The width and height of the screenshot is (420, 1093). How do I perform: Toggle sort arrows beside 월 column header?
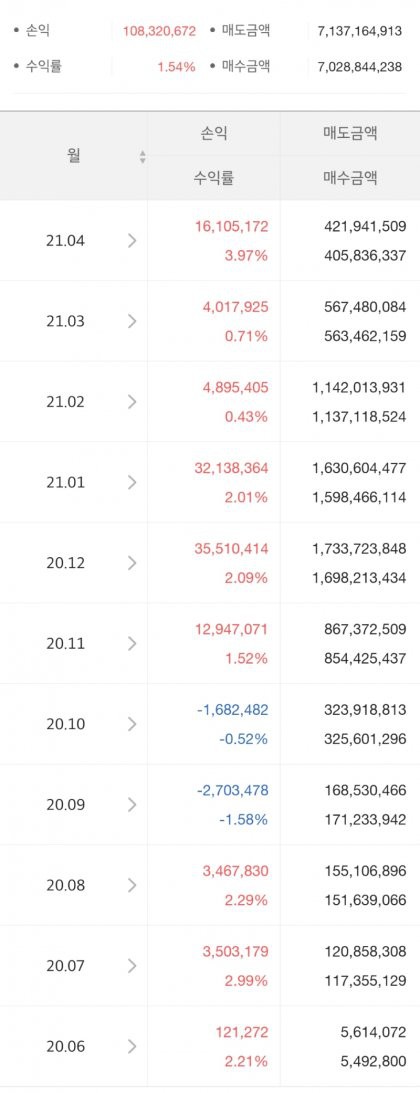tap(143, 157)
